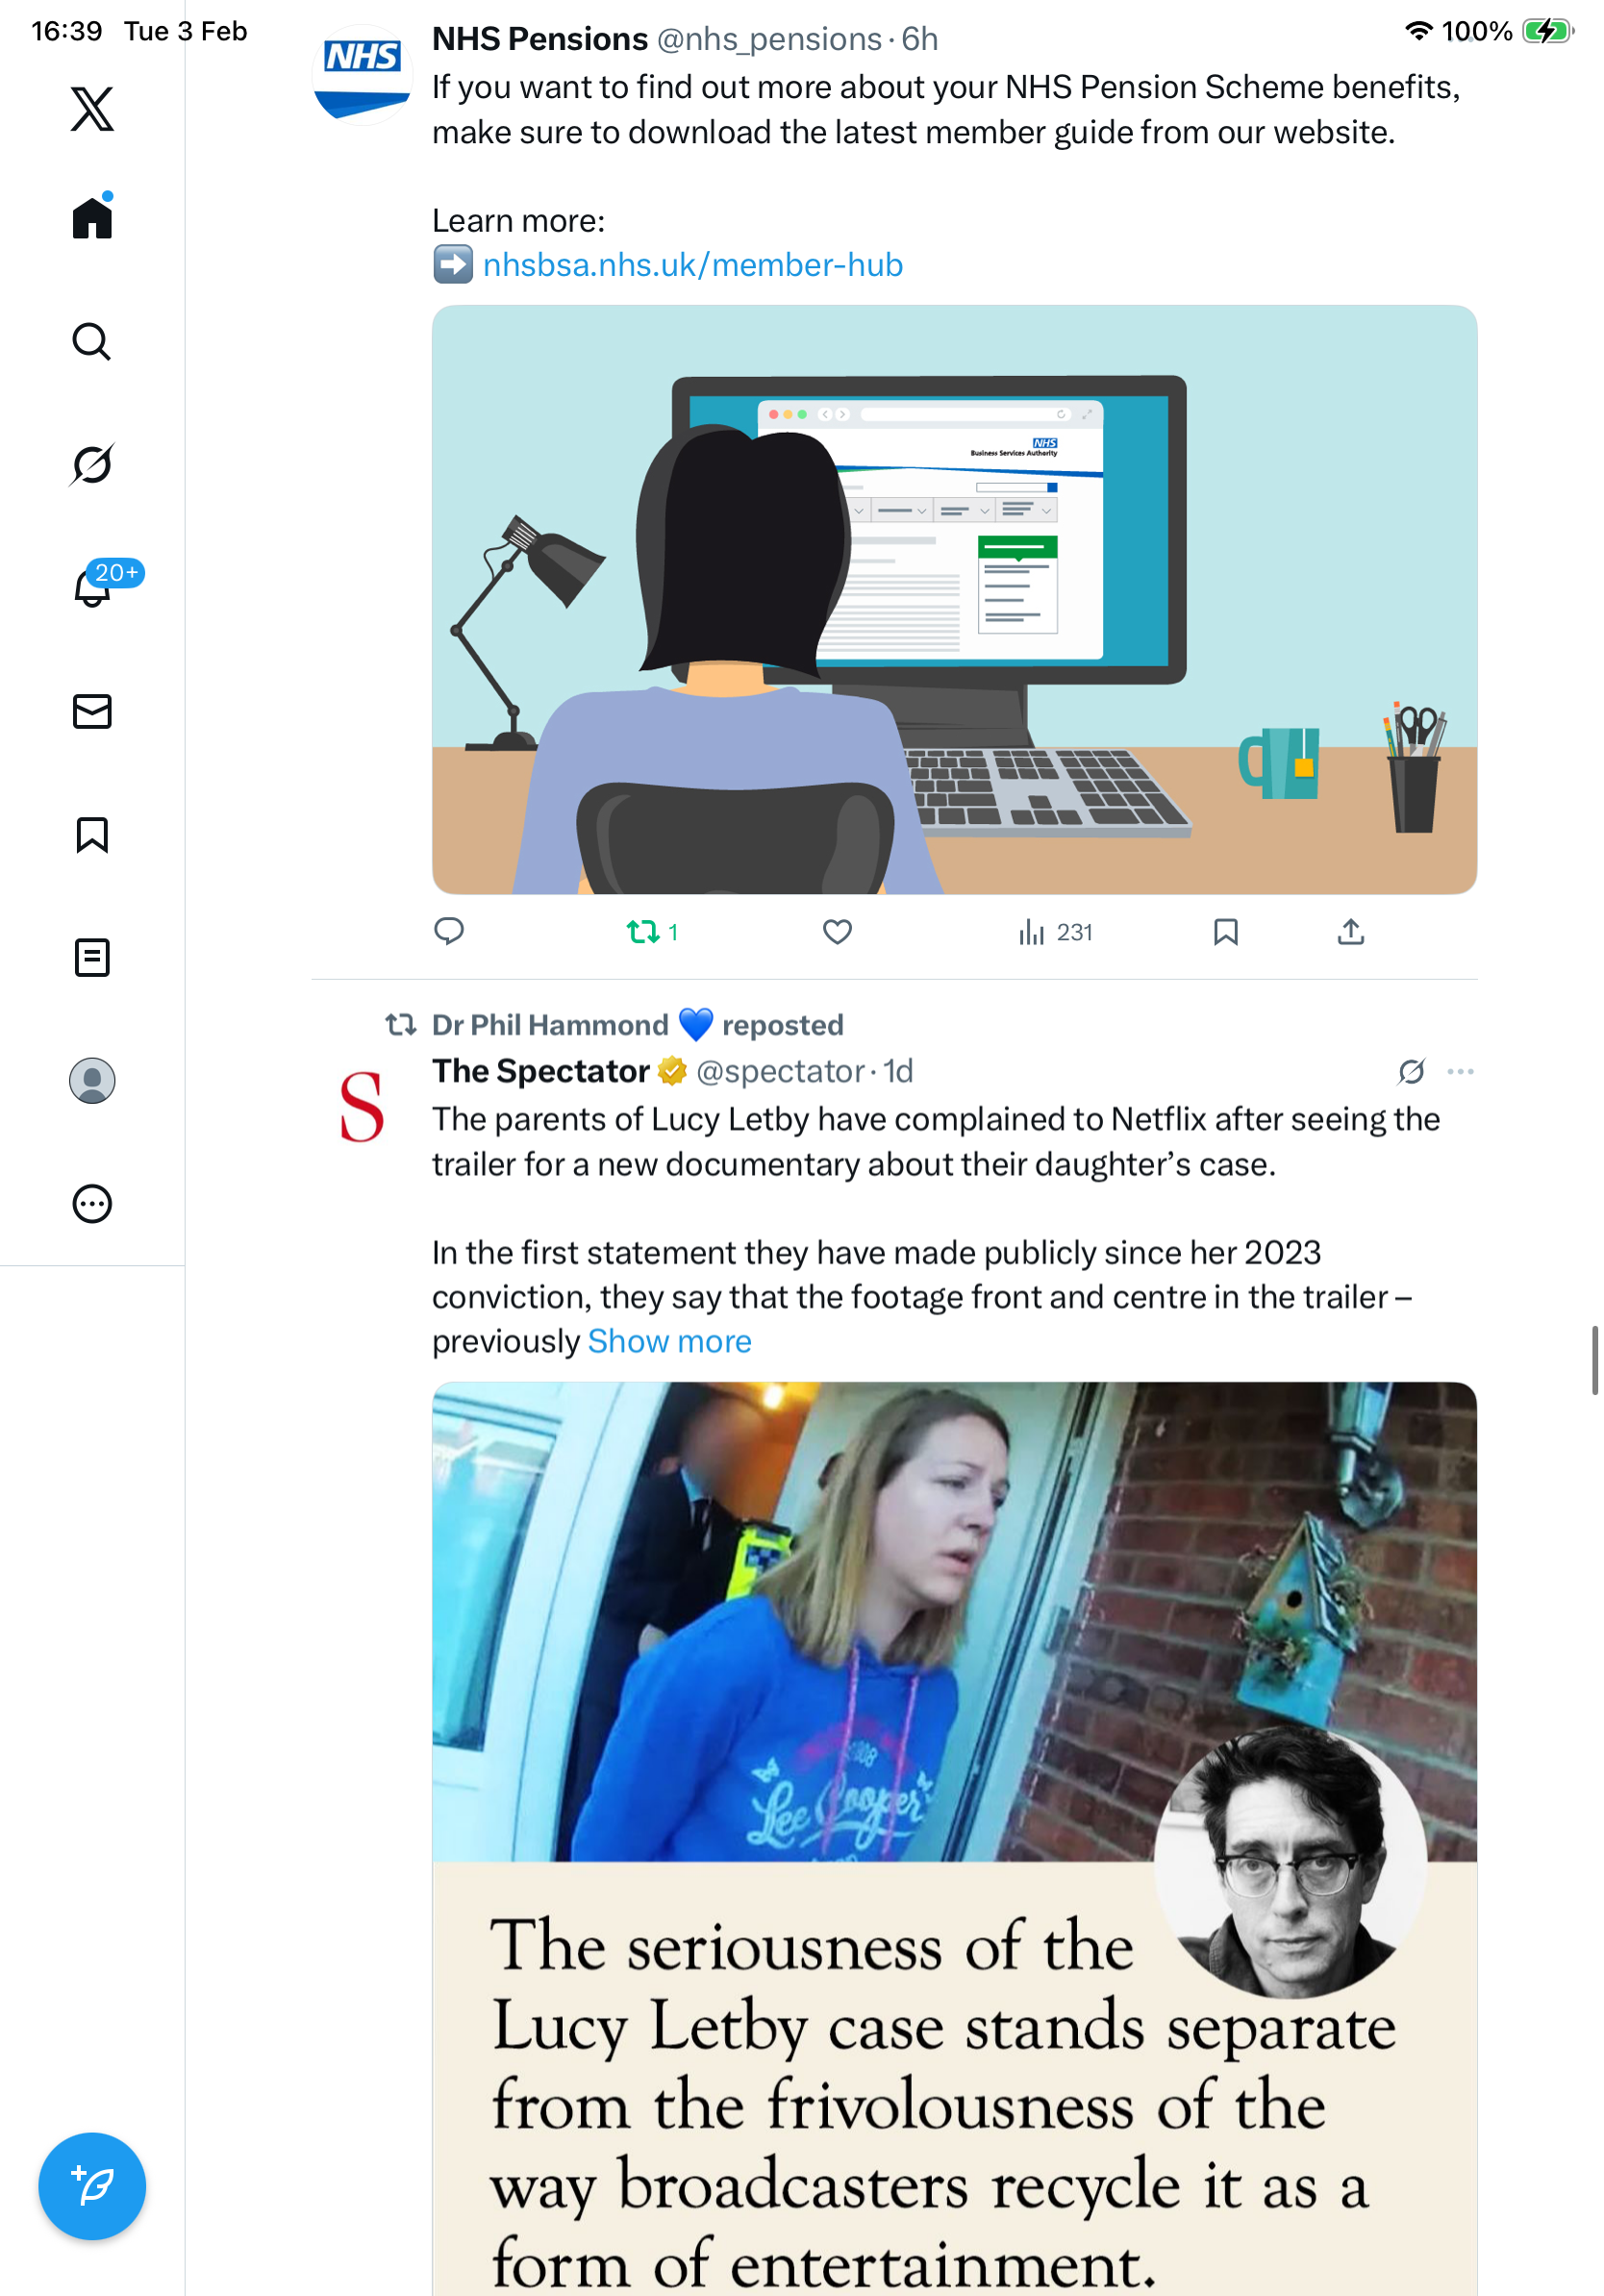
Task: Open the three-dot menu on Spectator post
Action: 1460,1072
